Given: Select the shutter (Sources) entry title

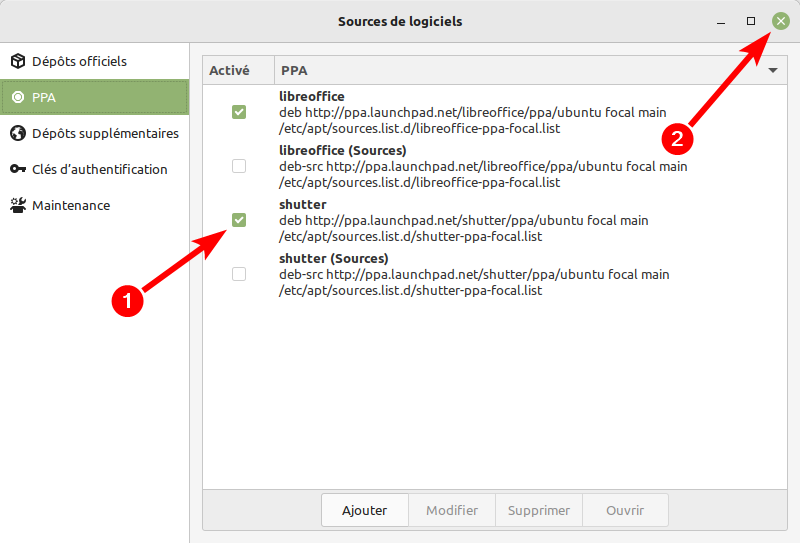Looking at the screenshot, I should coord(334,258).
